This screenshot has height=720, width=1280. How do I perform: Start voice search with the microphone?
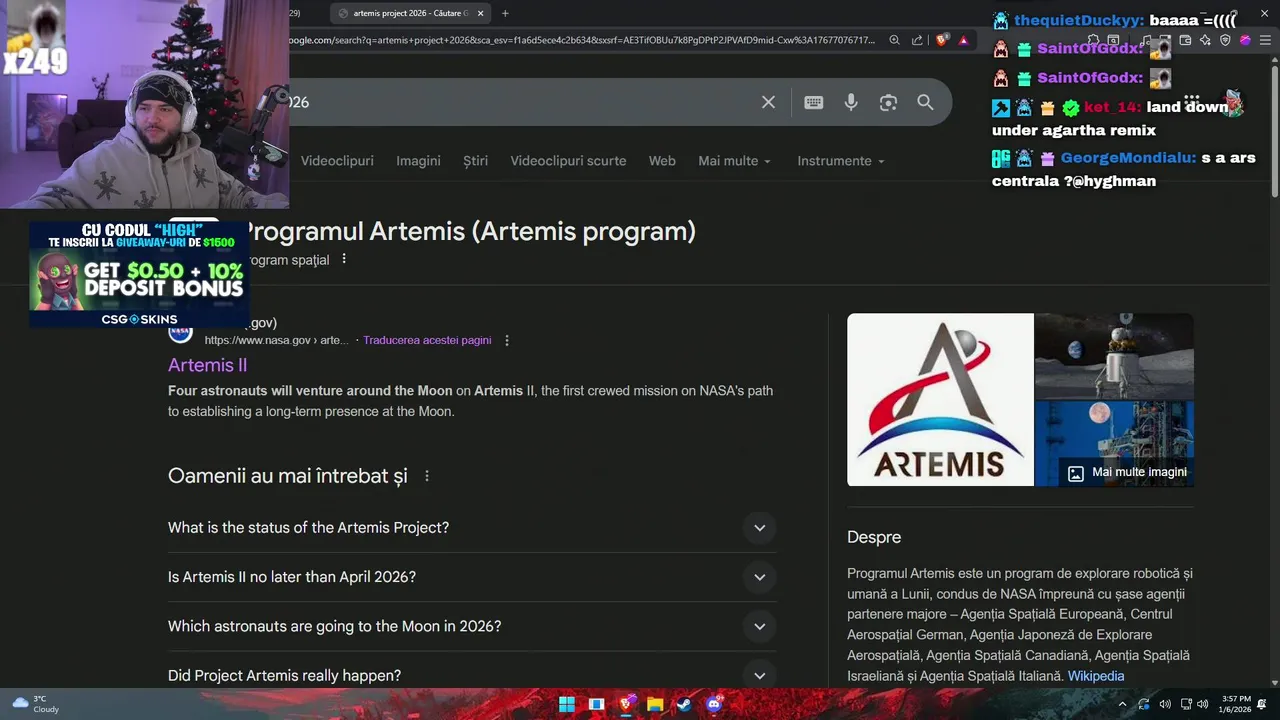[851, 102]
